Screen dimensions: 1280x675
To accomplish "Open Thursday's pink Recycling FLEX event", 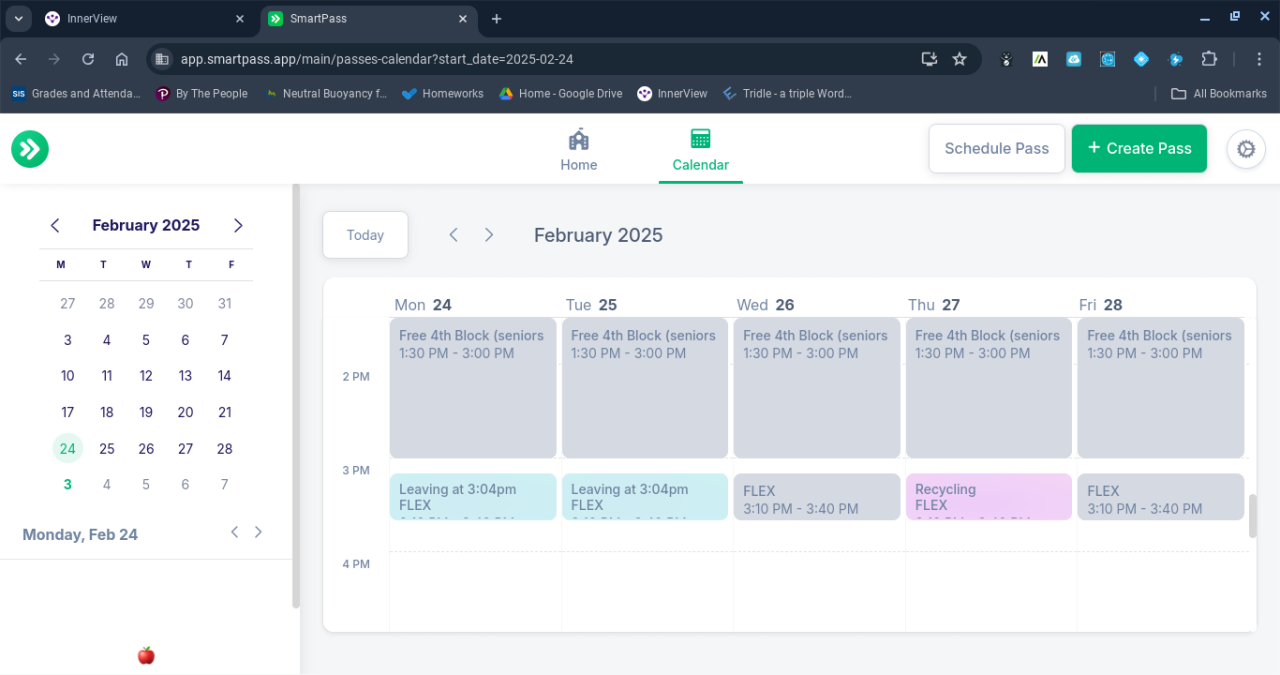I will (x=988, y=497).
